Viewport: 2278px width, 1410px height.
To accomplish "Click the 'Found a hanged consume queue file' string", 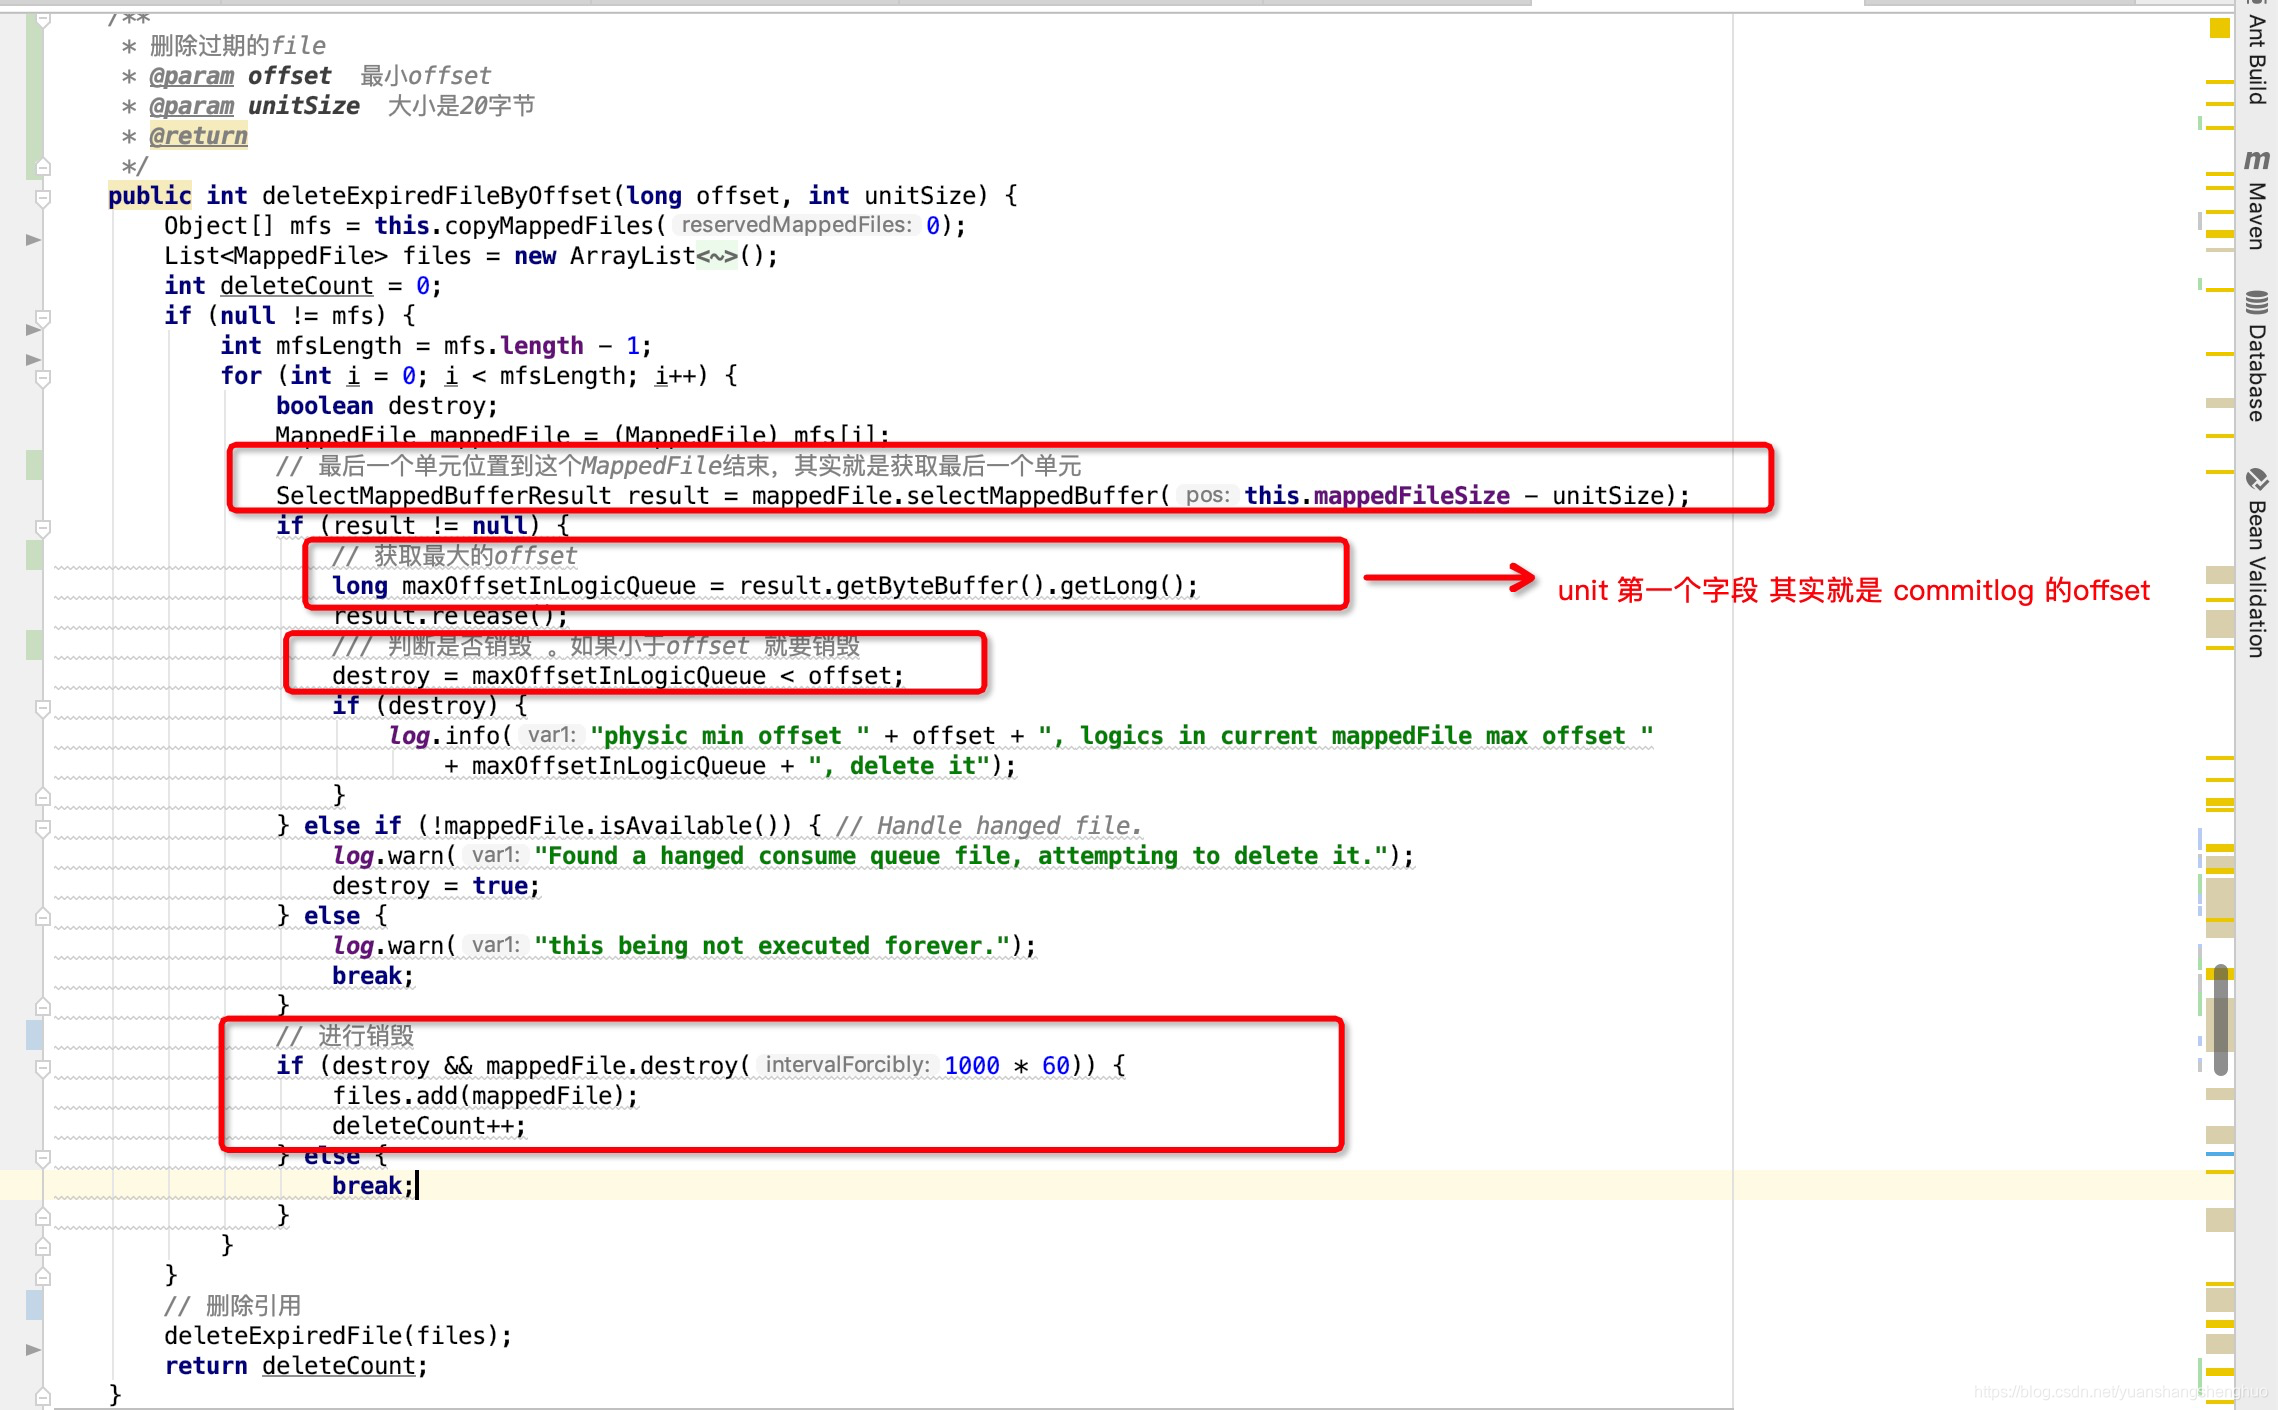I will click(x=961, y=856).
